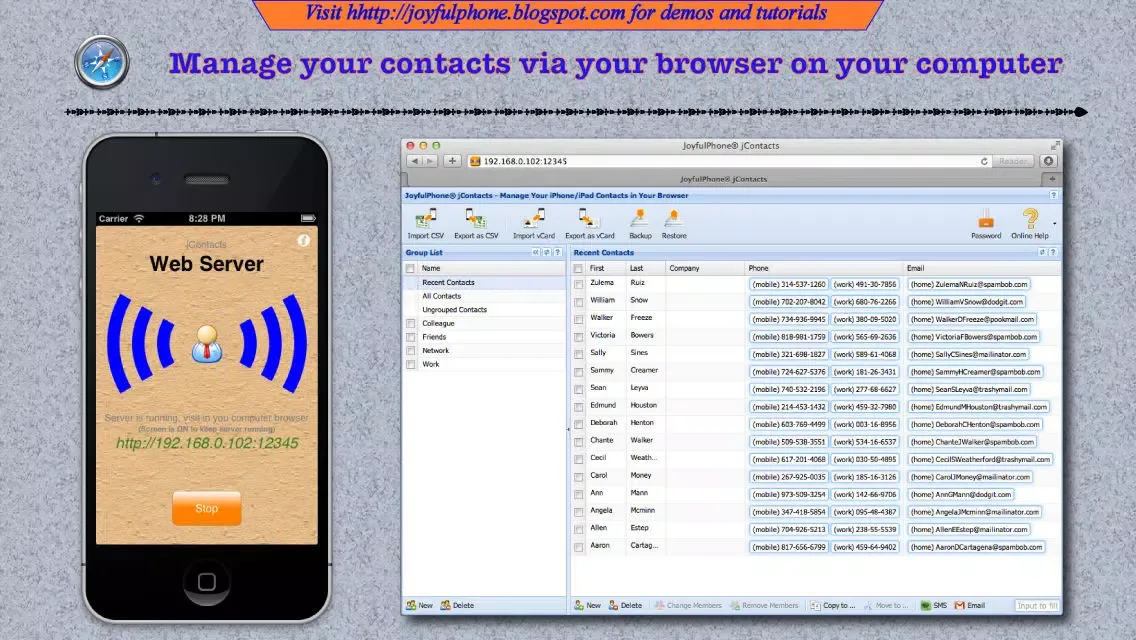Tap the Stop button on the iPhone
This screenshot has width=1136, height=640.
tap(206, 508)
